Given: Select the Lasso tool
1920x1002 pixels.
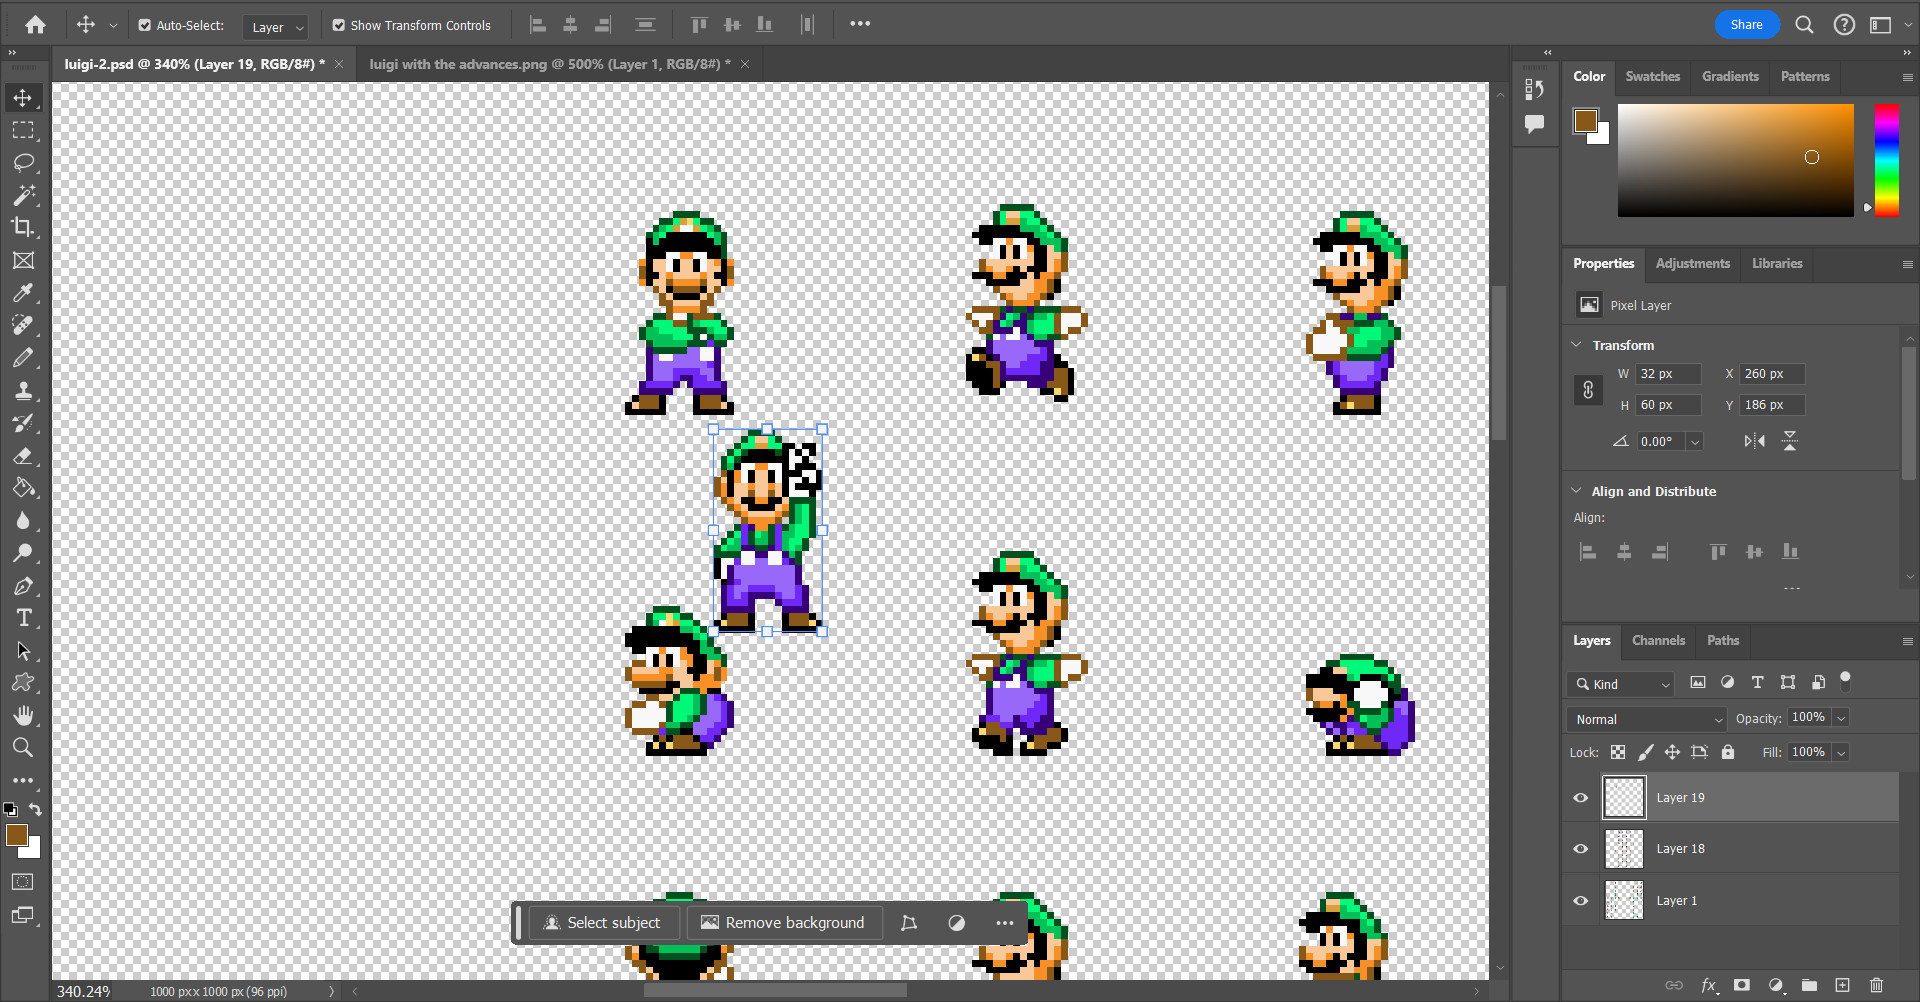Looking at the screenshot, I should point(24,163).
